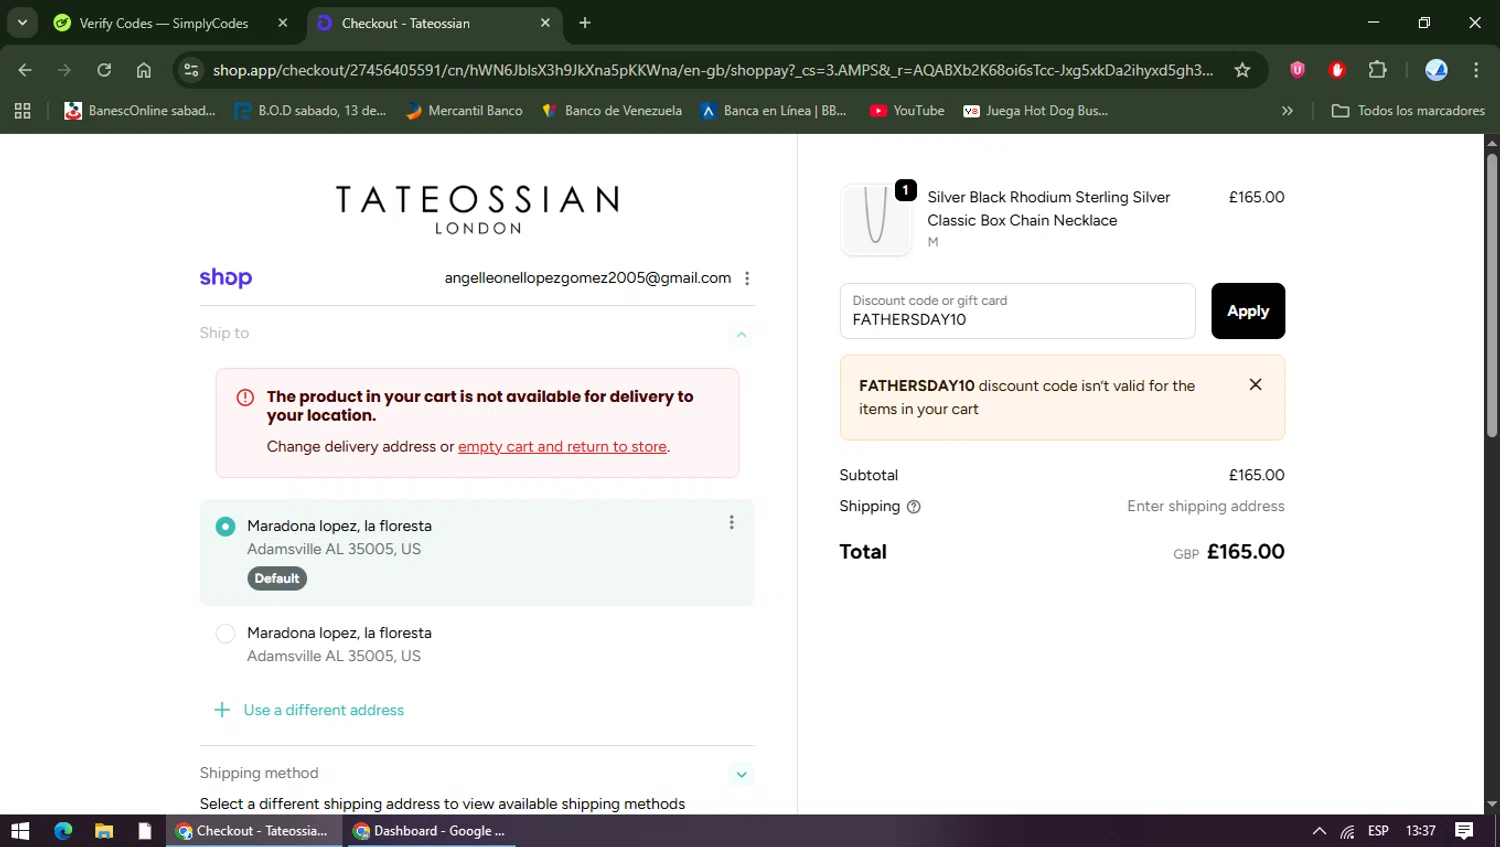Viewport: 1500px width, 847px height.
Task: Open Microsoft Edge from taskbar
Action: tap(63, 831)
